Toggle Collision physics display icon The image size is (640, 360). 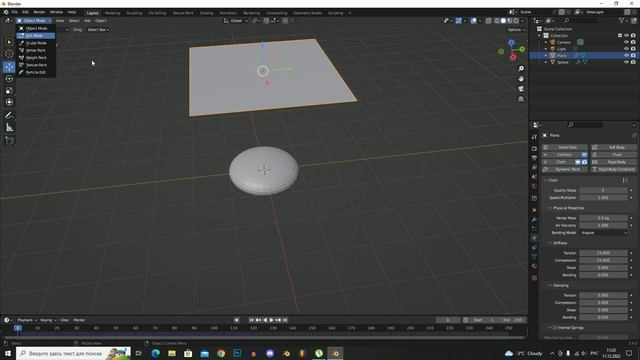[x=584, y=155]
